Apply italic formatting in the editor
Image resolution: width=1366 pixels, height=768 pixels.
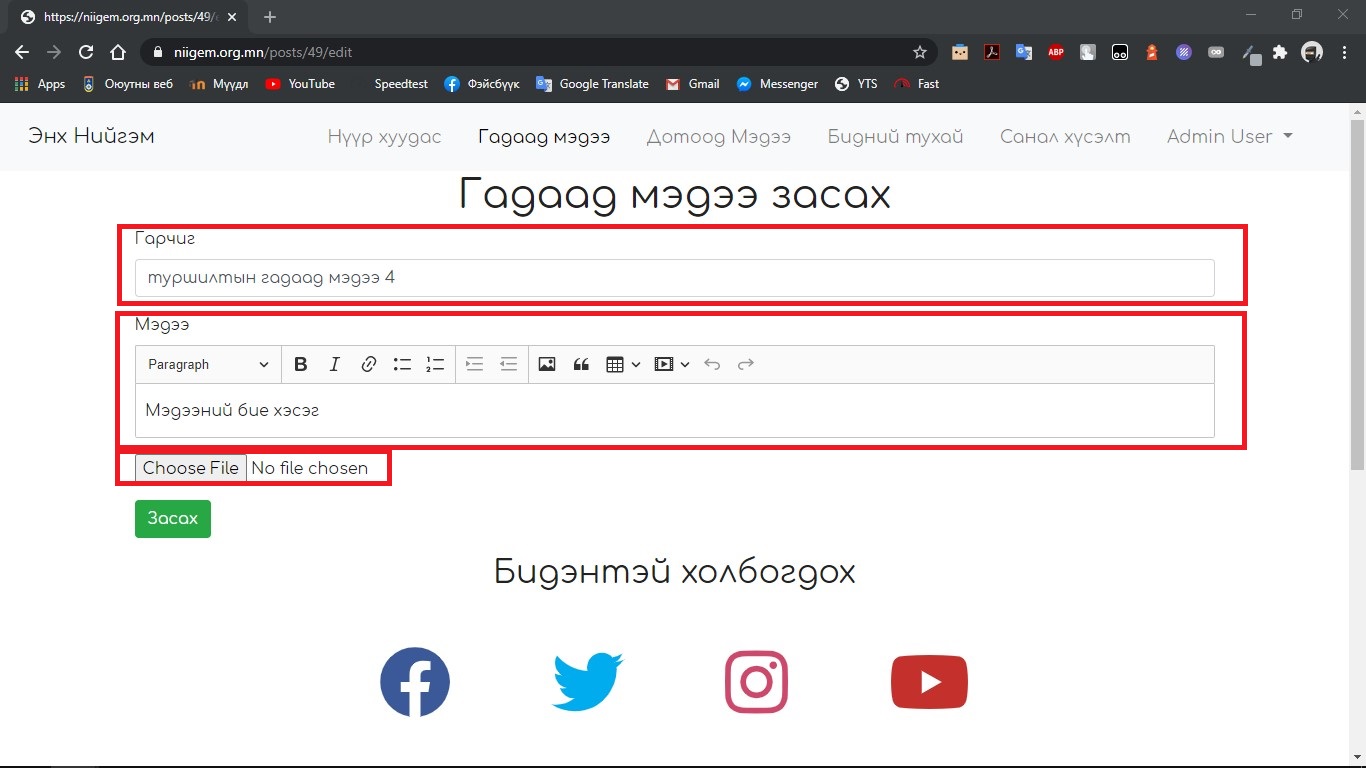(335, 365)
